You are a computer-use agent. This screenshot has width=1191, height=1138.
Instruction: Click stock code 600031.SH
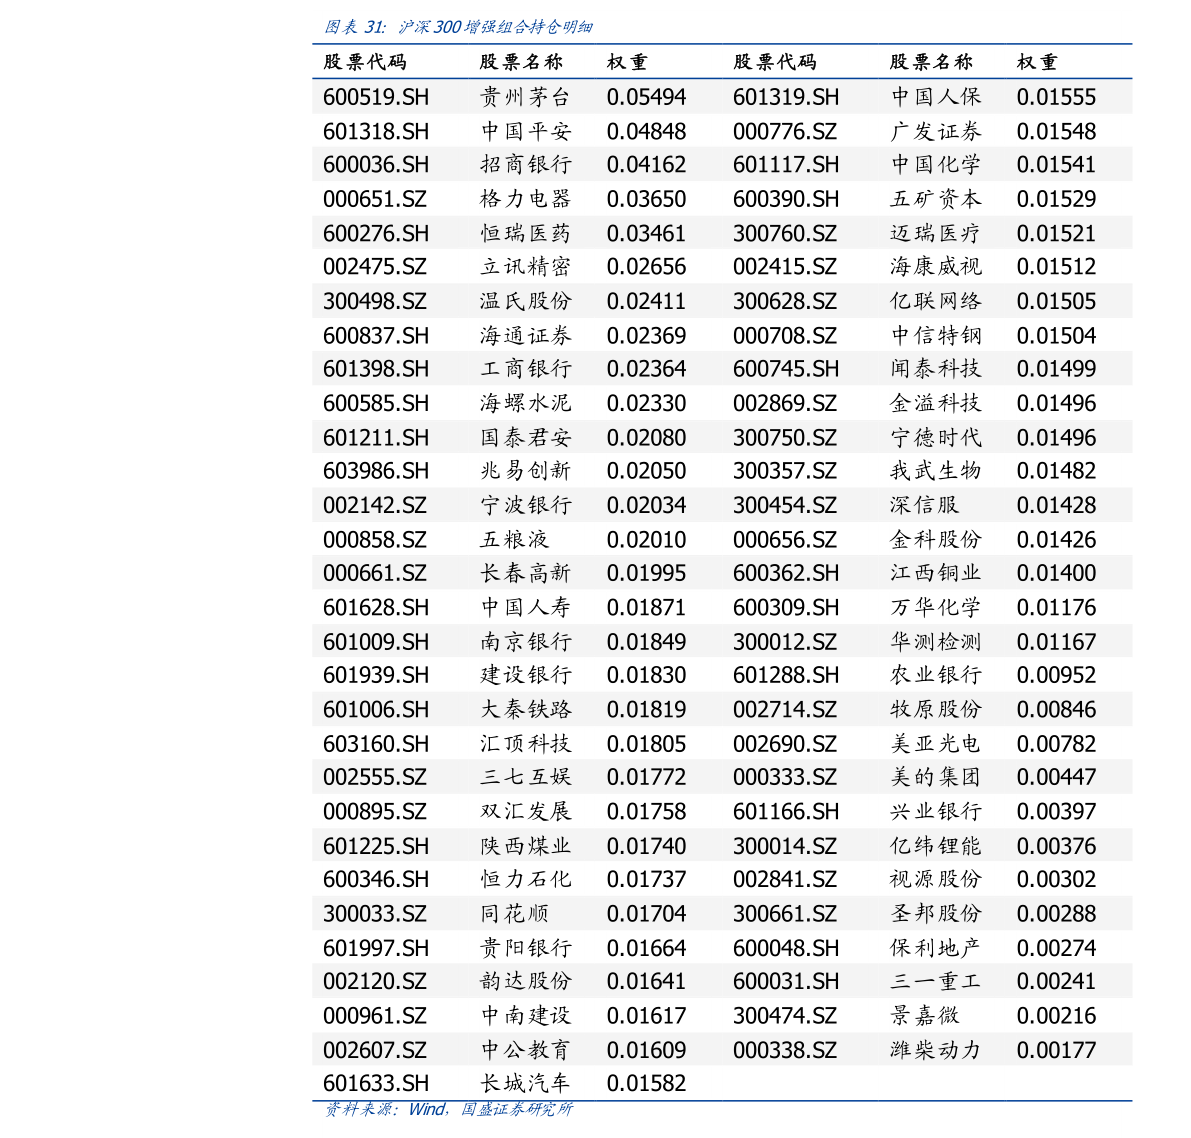click(785, 981)
